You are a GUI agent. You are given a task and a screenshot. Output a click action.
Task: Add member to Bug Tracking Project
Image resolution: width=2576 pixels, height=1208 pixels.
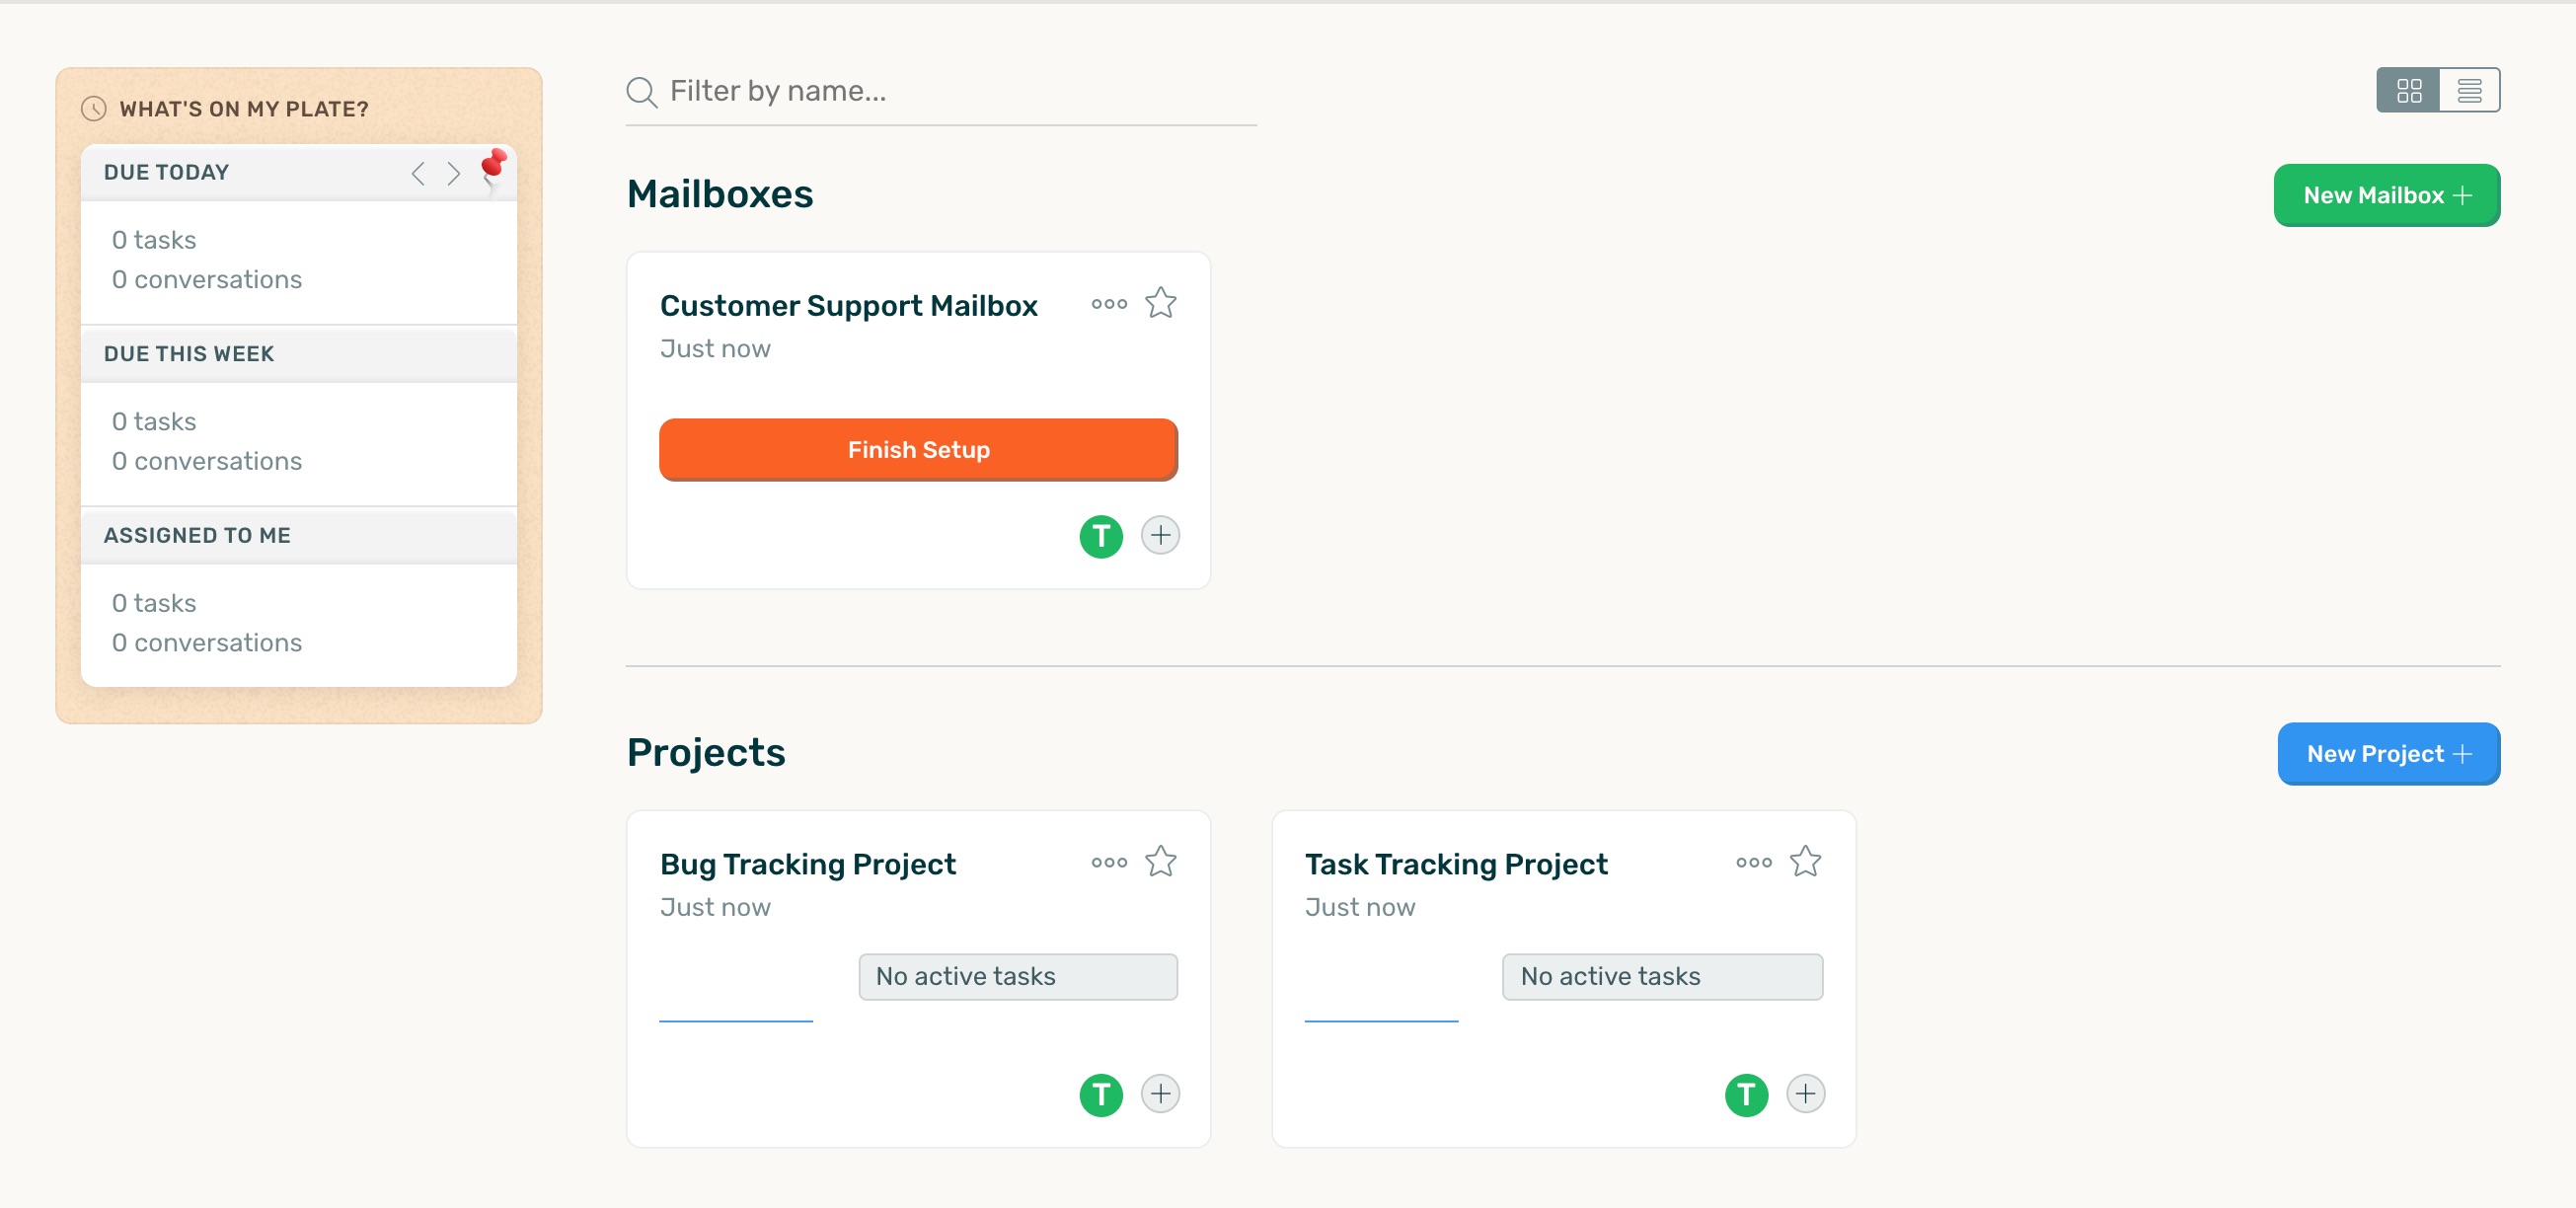[1160, 1093]
